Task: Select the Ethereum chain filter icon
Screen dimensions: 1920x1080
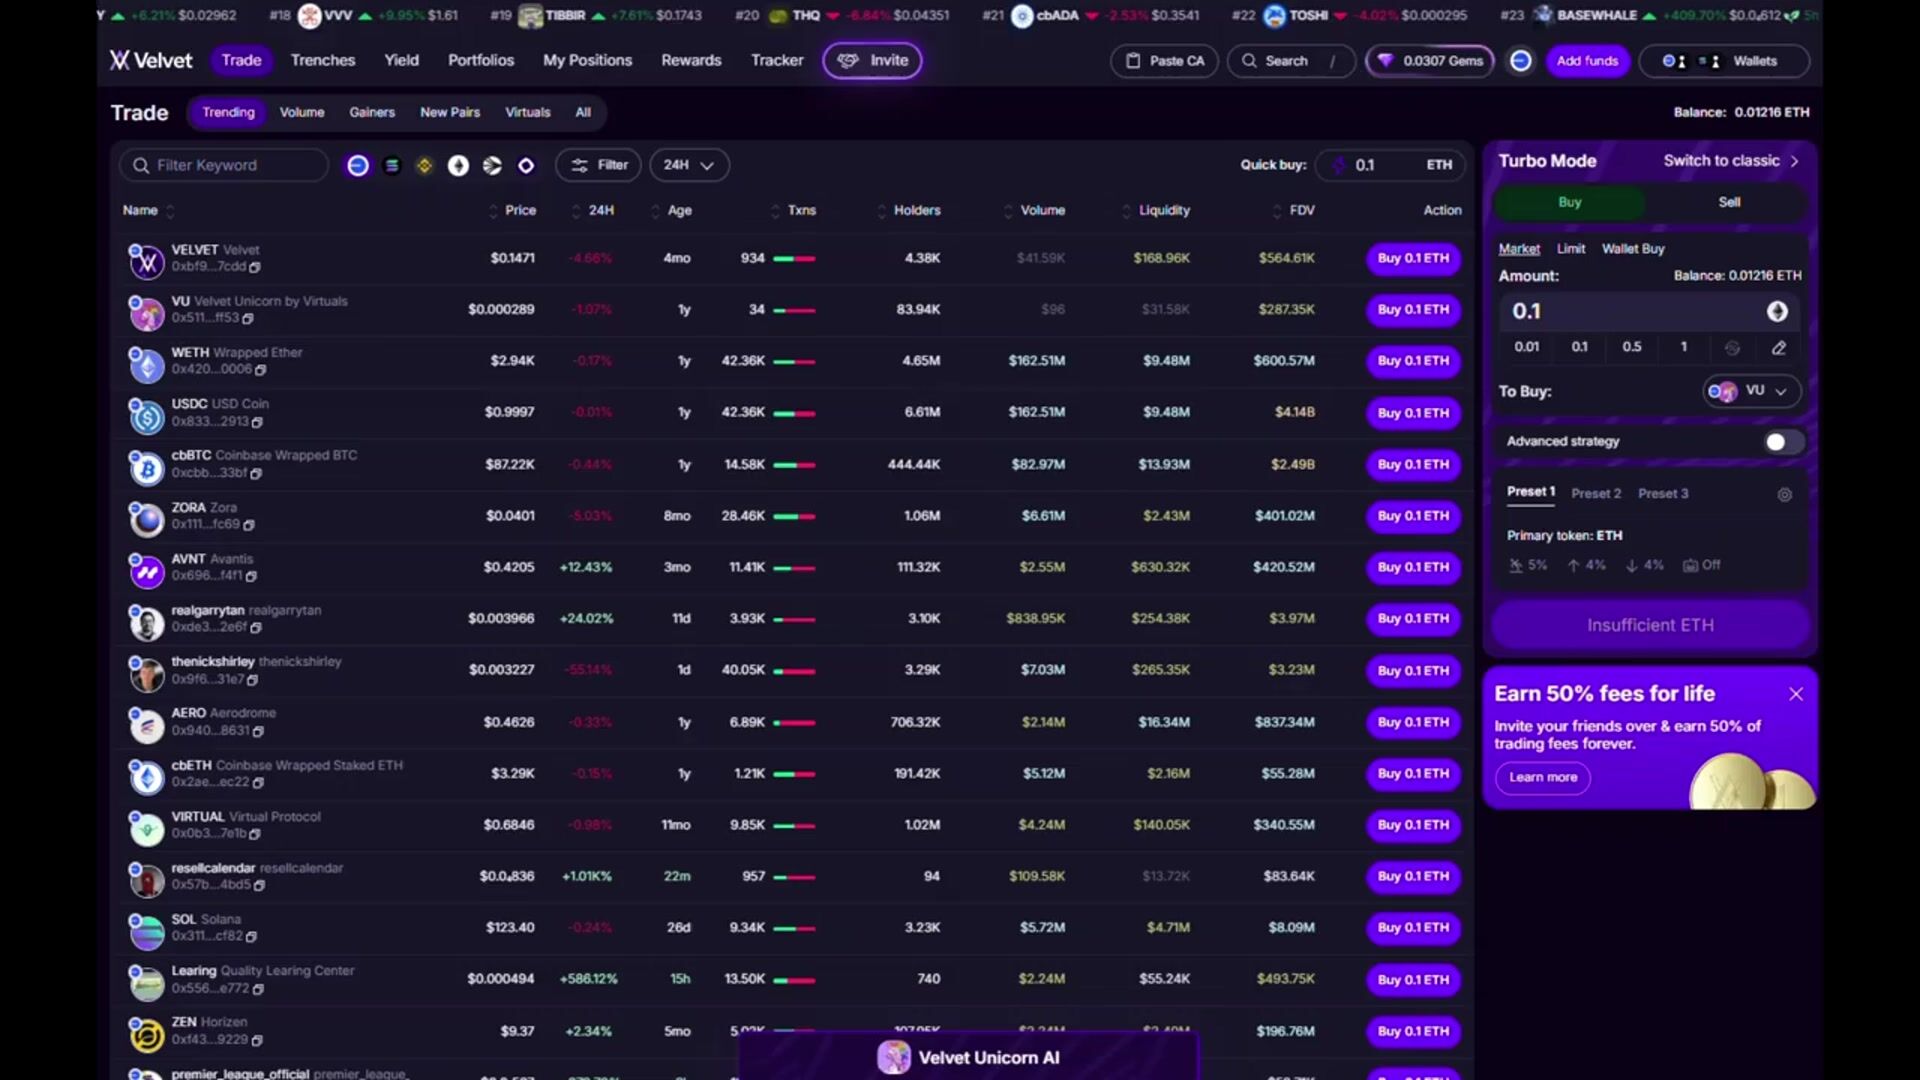Action: [458, 166]
